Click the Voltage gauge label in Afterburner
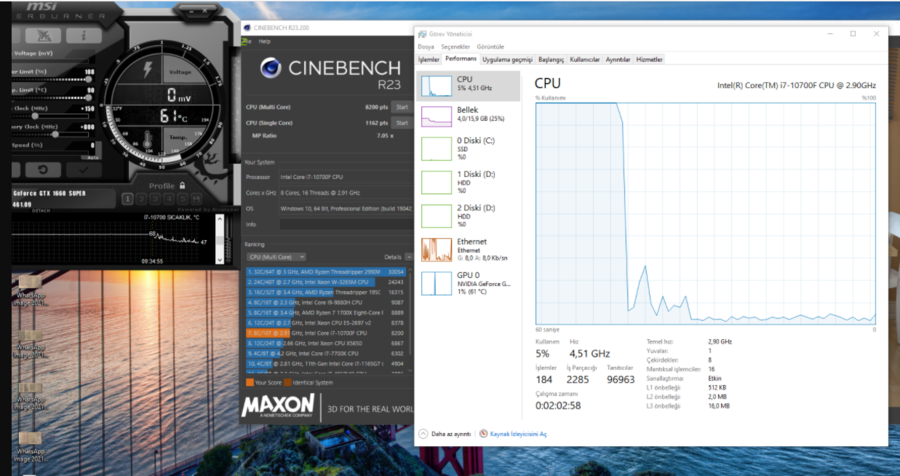The image size is (900, 476). (180, 72)
